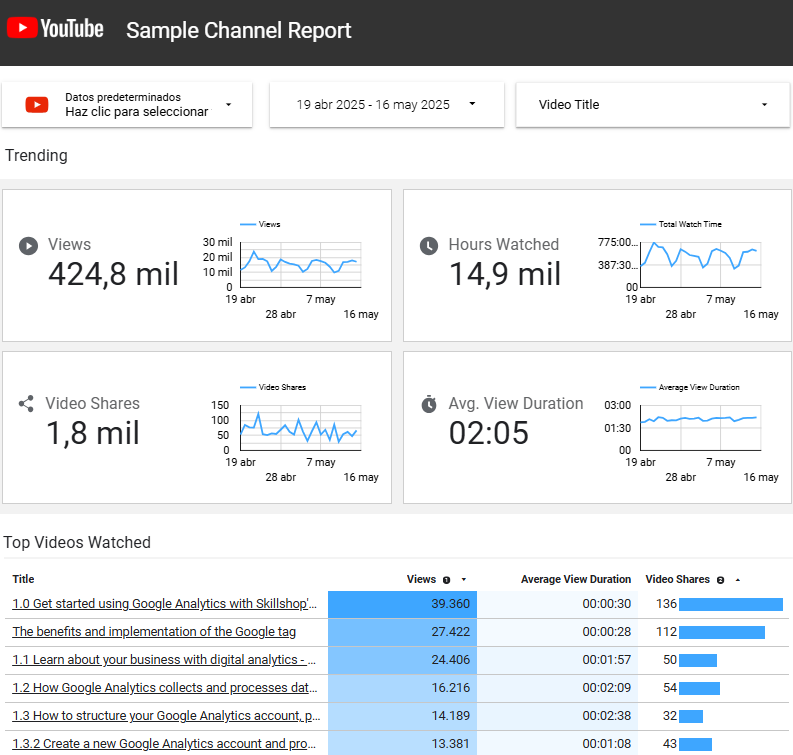Open '1.1 Learn about your business with digital analytics' link

[x=164, y=659]
